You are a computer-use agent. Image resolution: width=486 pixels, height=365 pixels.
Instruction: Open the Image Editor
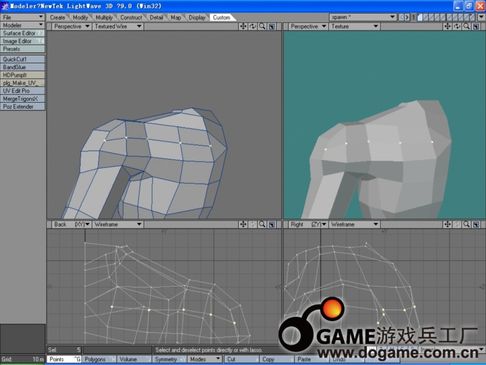point(22,41)
